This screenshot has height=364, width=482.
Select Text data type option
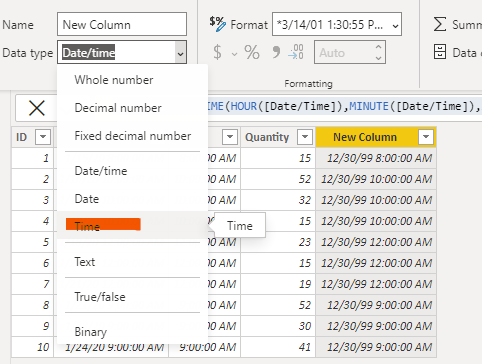pyautogui.click(x=132, y=262)
